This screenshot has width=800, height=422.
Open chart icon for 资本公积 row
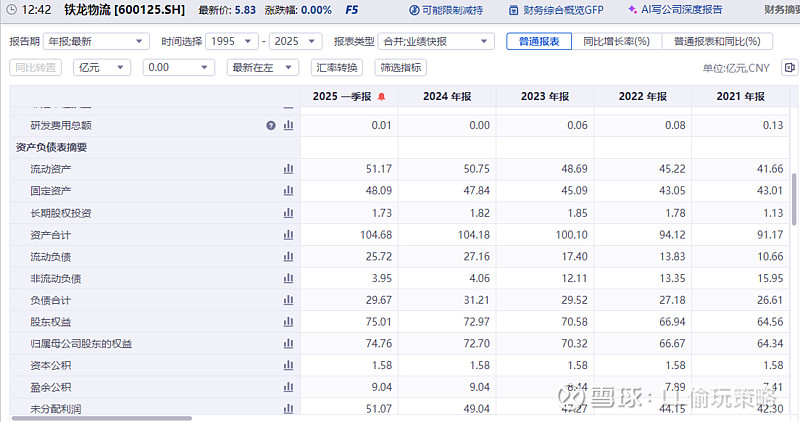pos(288,365)
